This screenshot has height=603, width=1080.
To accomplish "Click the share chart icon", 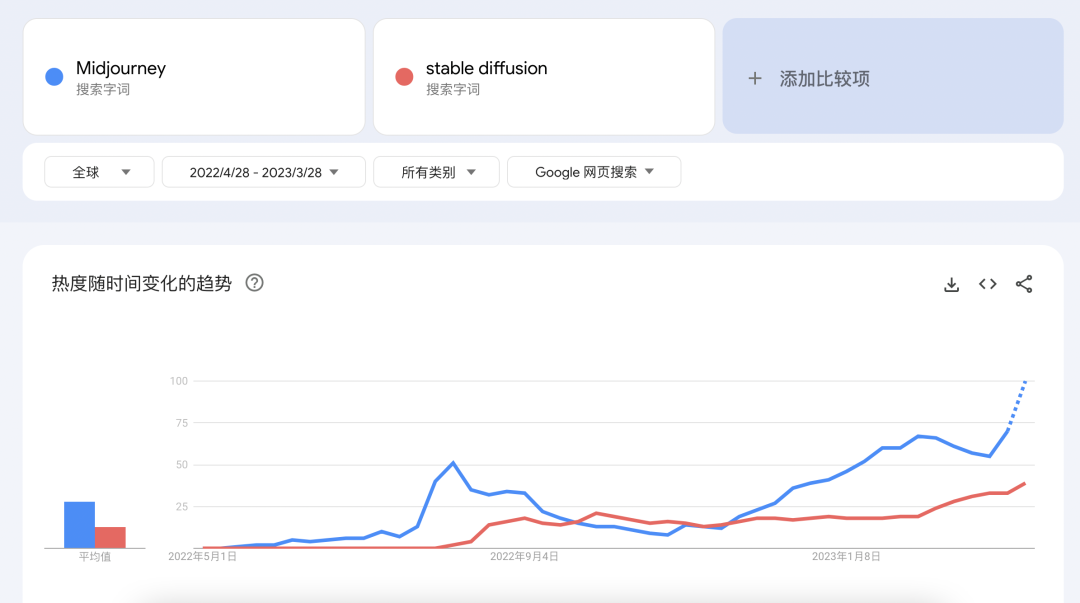I will pos(1024,284).
